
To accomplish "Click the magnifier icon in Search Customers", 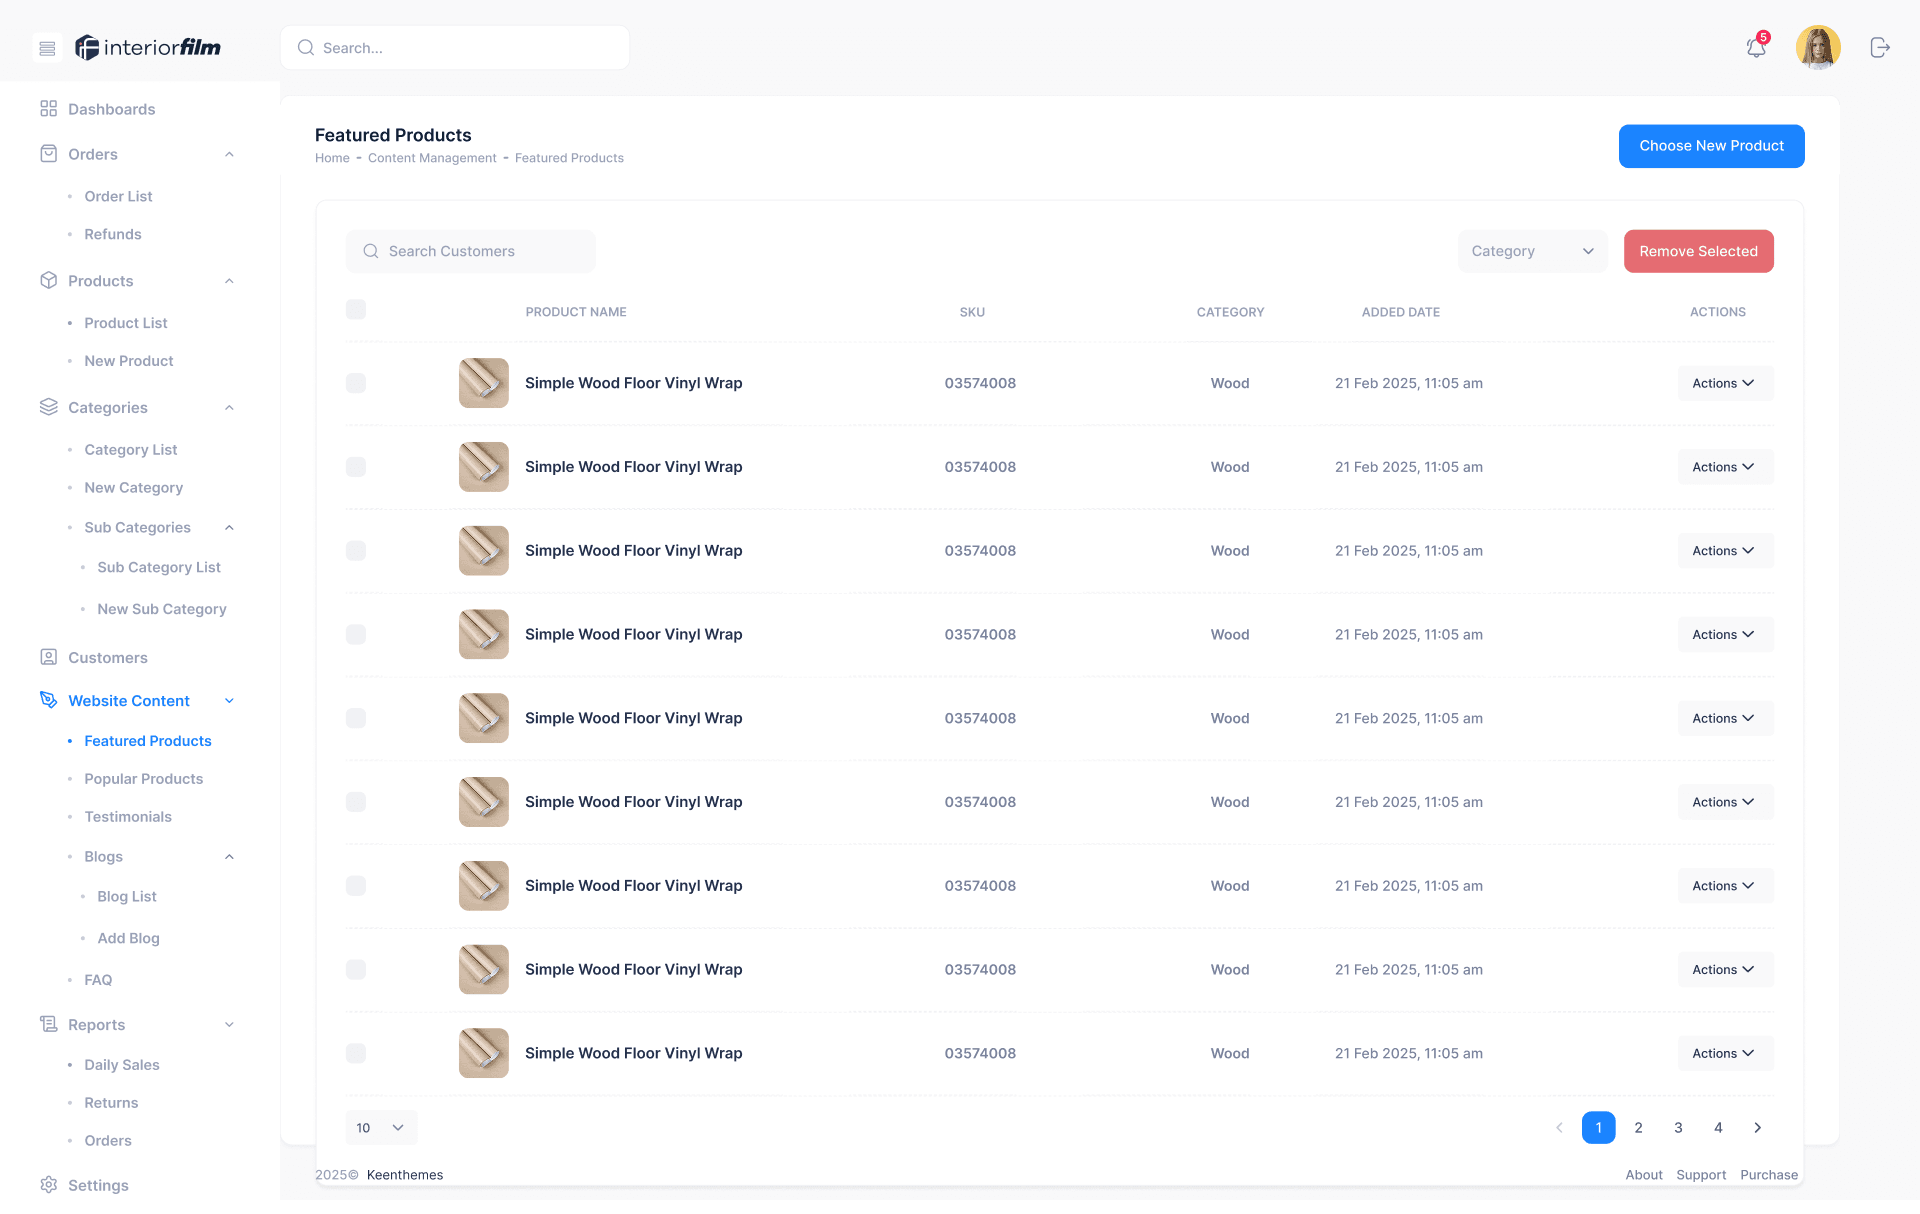I will click(x=370, y=251).
